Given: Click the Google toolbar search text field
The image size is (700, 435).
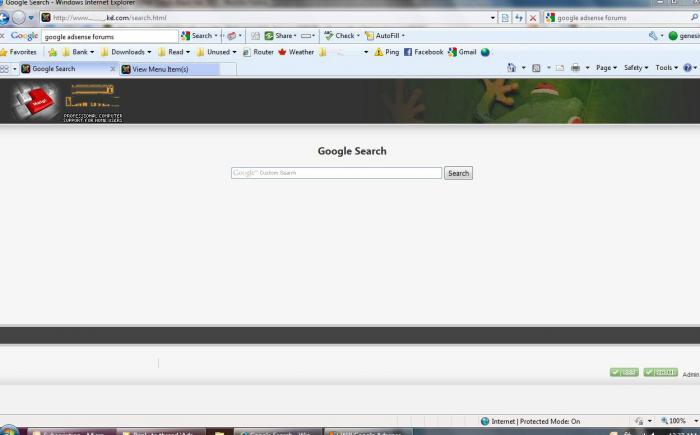Looking at the screenshot, I should (x=110, y=36).
